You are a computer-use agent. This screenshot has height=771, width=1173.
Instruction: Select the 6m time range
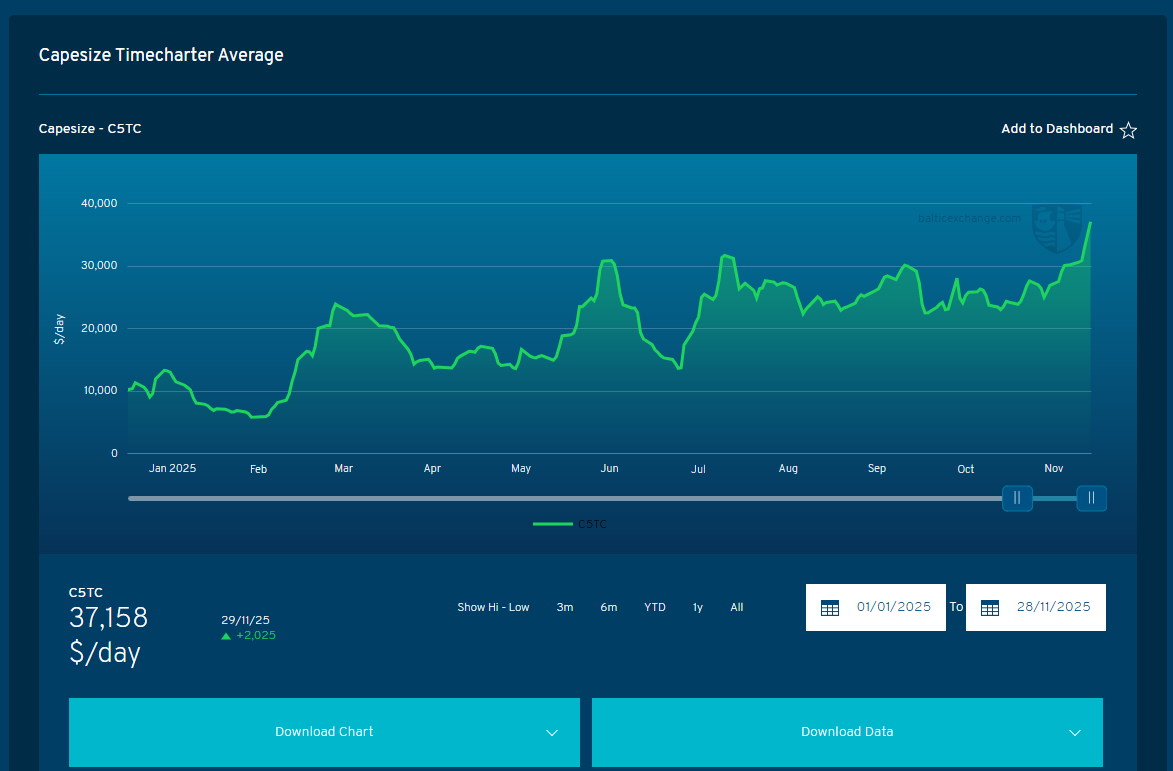(x=609, y=607)
